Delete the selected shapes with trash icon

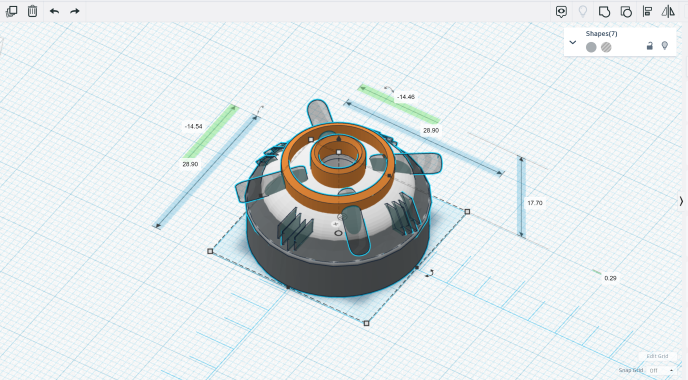(x=32, y=11)
